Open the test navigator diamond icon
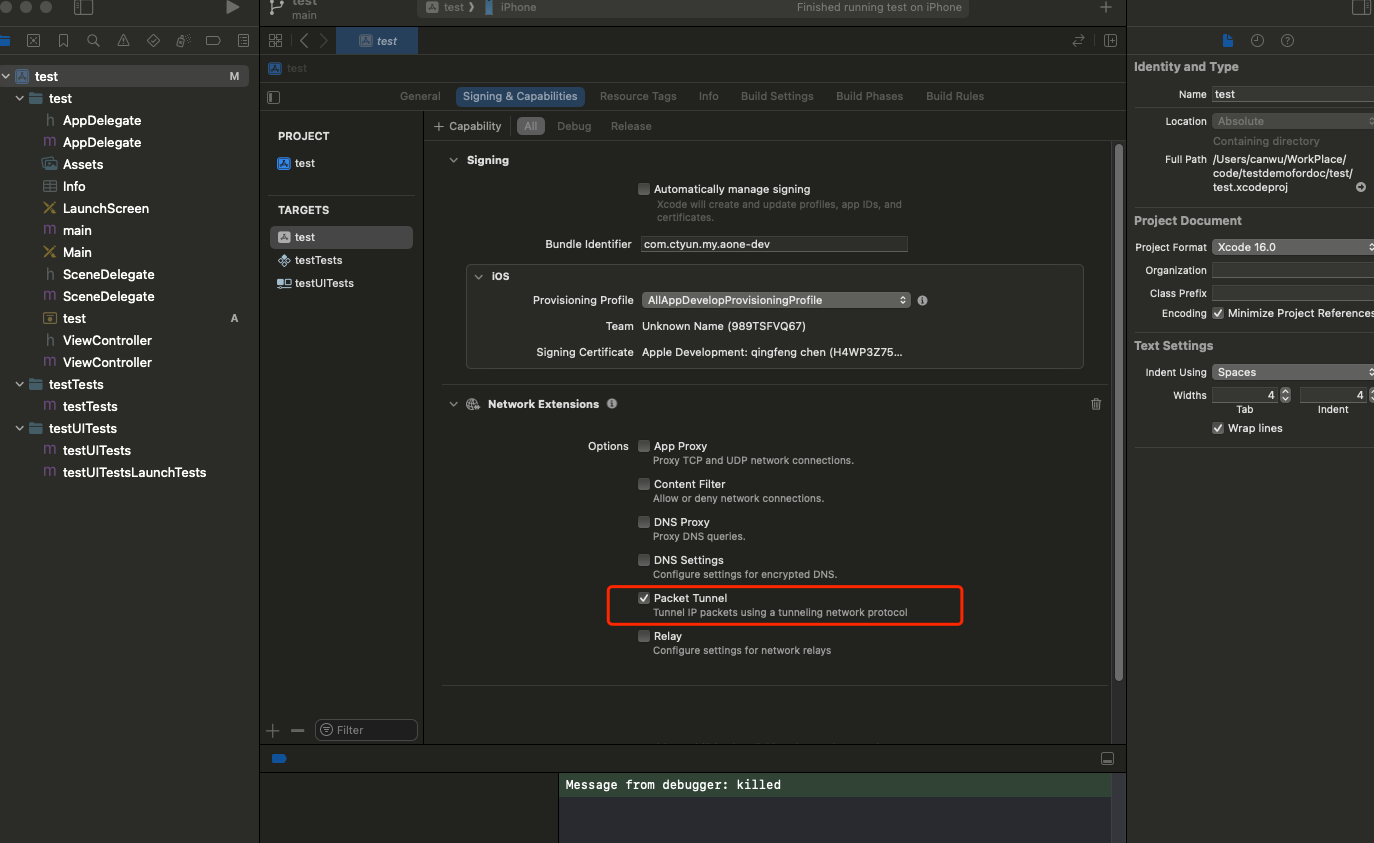 (x=153, y=41)
